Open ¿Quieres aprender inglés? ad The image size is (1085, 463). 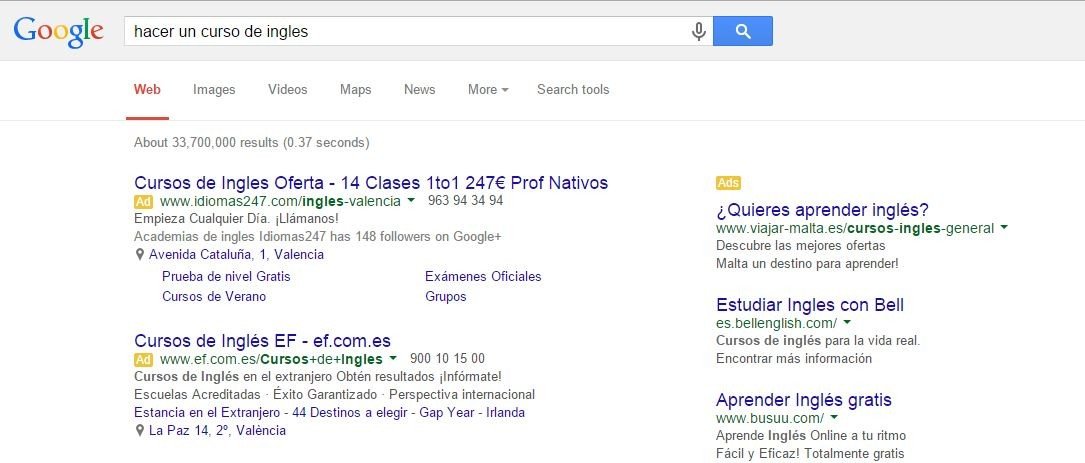coord(822,210)
